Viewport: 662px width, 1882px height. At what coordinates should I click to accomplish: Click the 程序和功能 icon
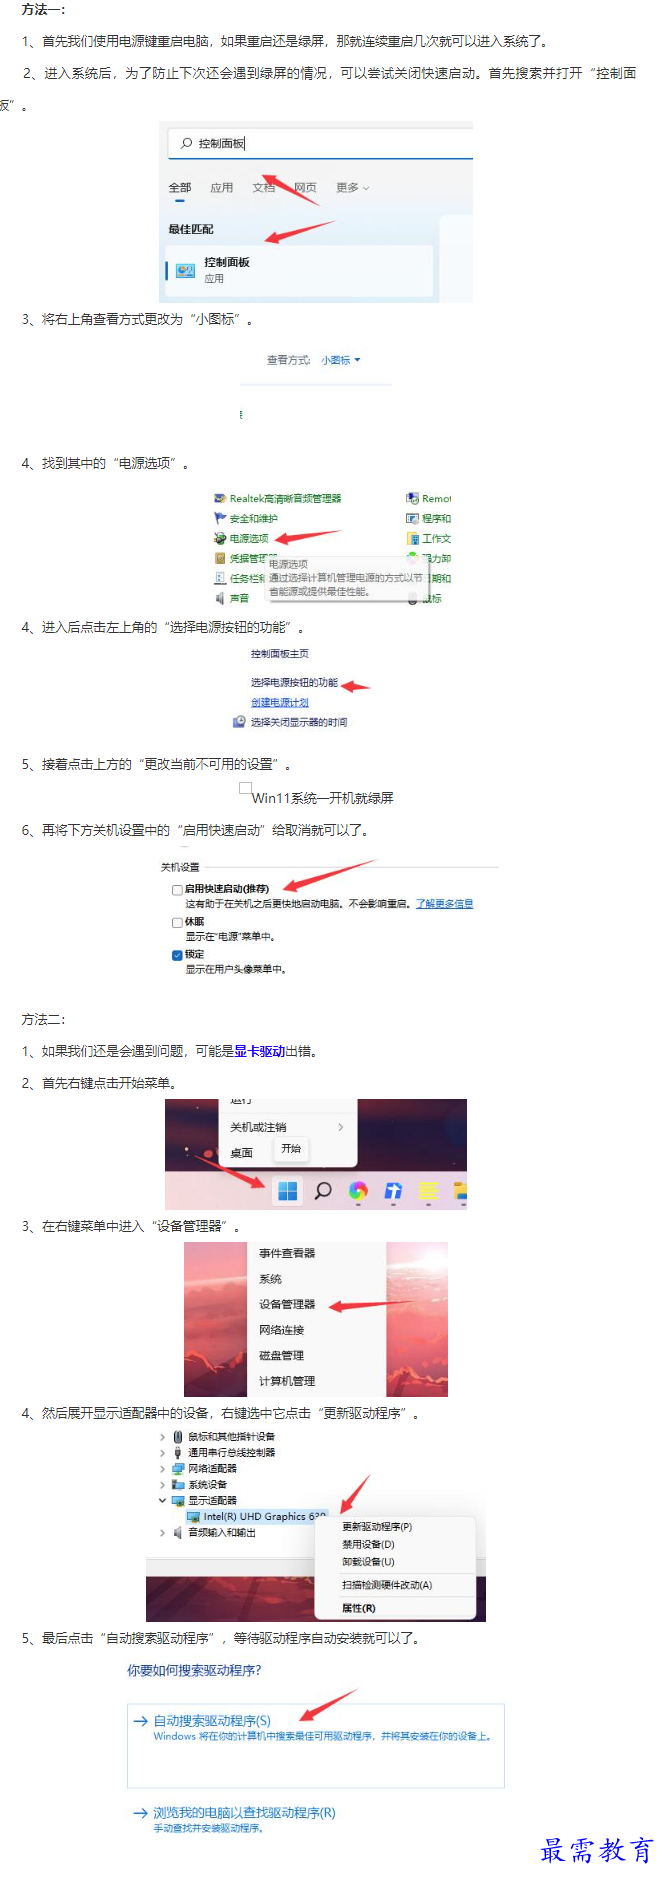412,518
